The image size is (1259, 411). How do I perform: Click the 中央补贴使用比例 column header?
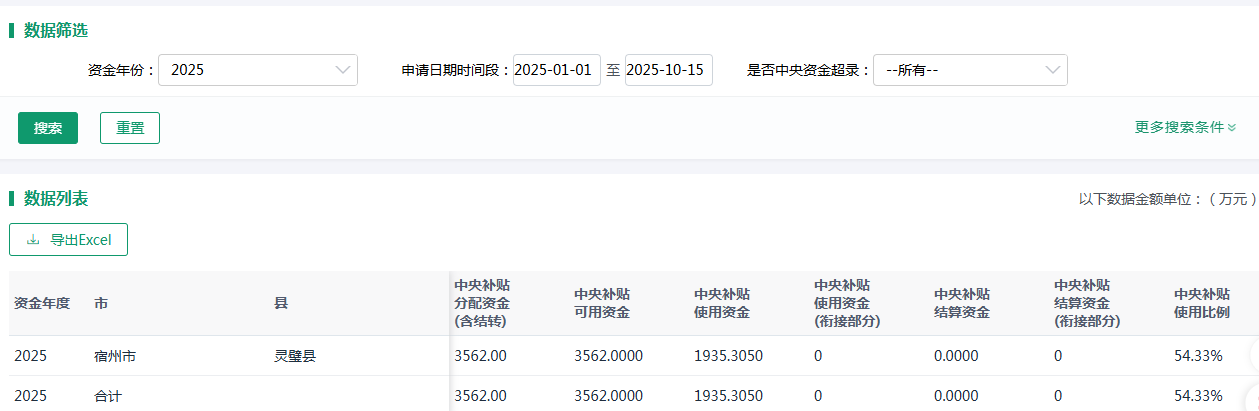click(x=1202, y=303)
